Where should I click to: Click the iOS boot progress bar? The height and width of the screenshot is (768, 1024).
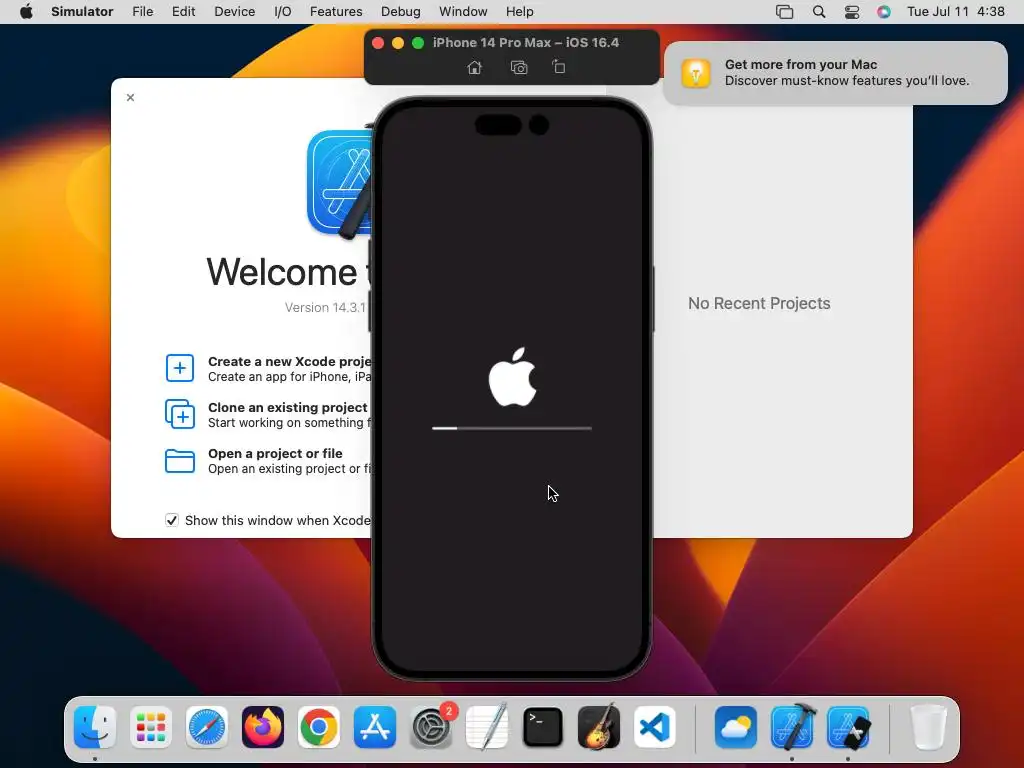pos(512,428)
